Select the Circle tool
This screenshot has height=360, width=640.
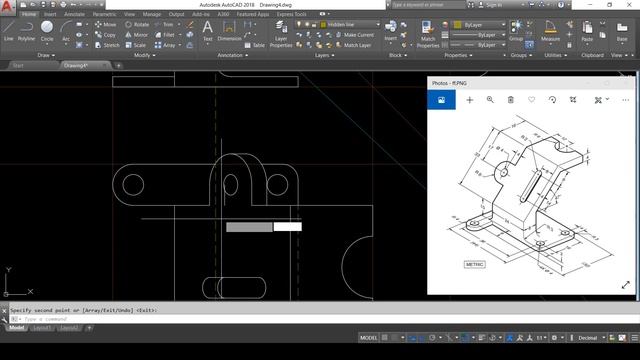(x=47, y=31)
